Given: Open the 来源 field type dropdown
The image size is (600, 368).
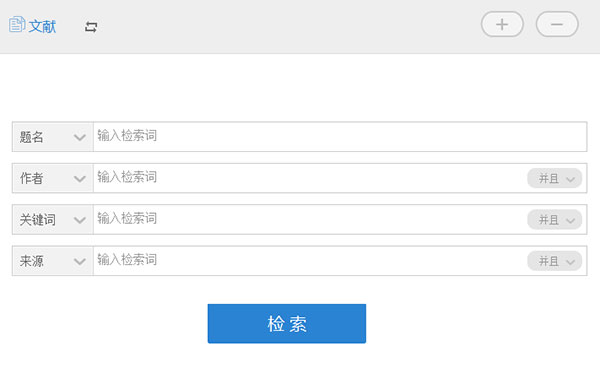Looking at the screenshot, I should pos(53,261).
